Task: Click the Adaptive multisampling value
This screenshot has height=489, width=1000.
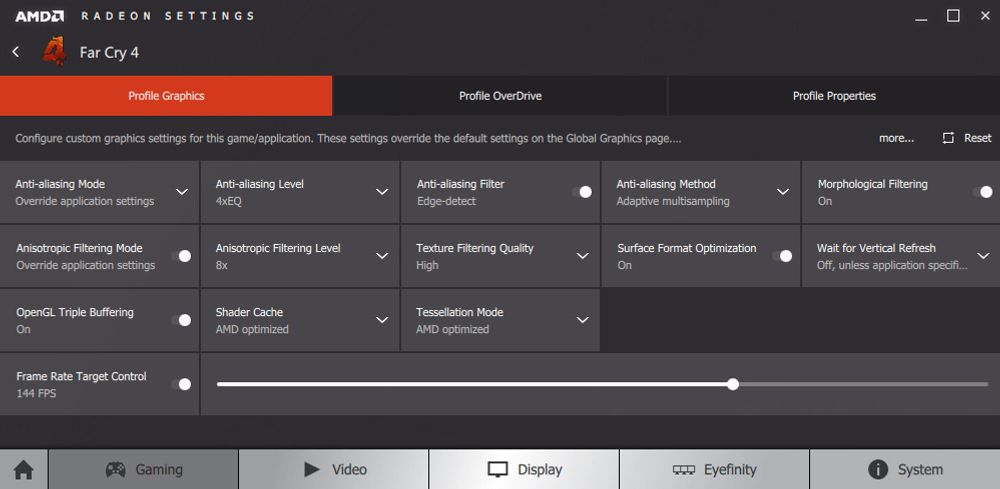Action: pos(673,201)
